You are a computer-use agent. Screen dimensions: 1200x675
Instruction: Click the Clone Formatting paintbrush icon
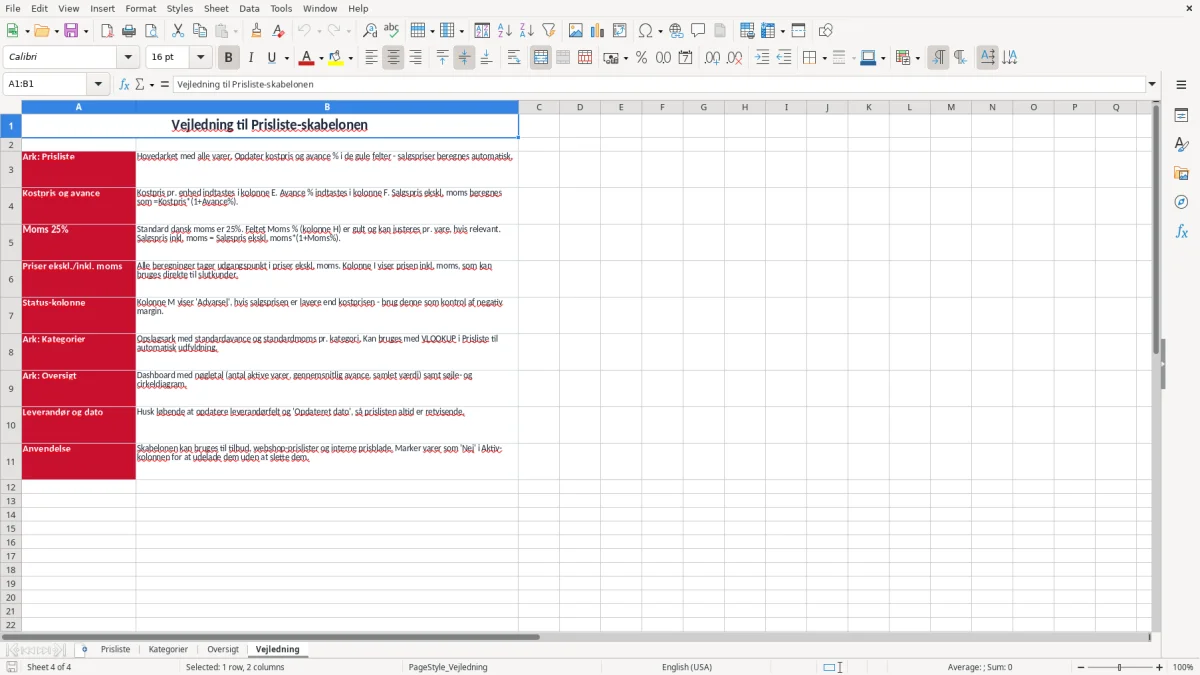[257, 31]
